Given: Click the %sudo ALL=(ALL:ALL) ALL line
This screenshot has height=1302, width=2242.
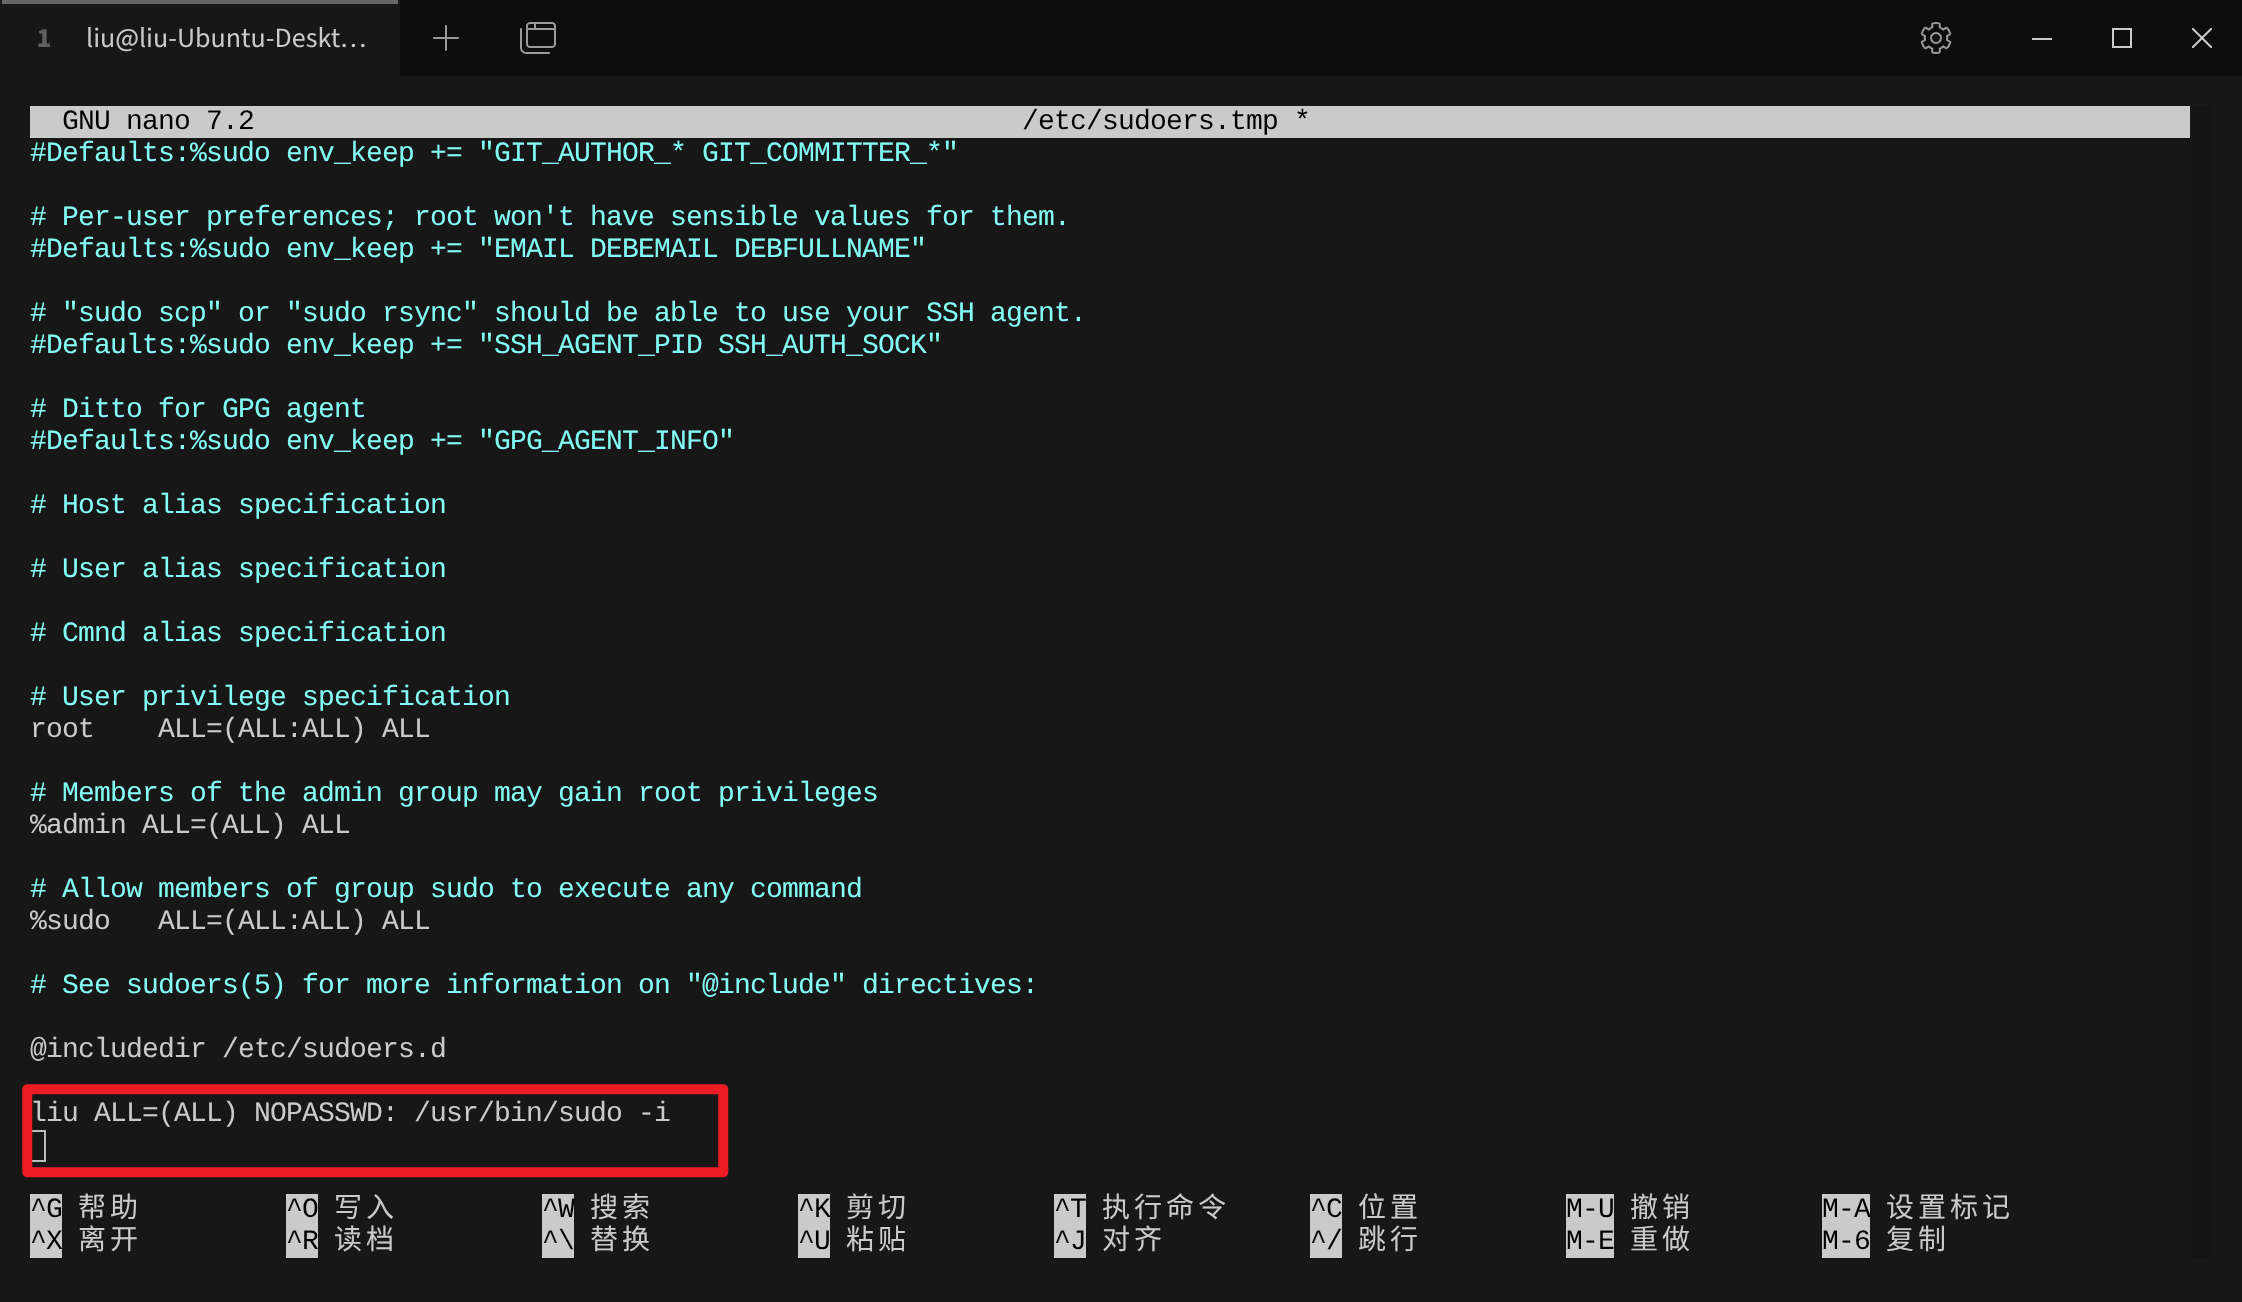Looking at the screenshot, I should click(230, 920).
